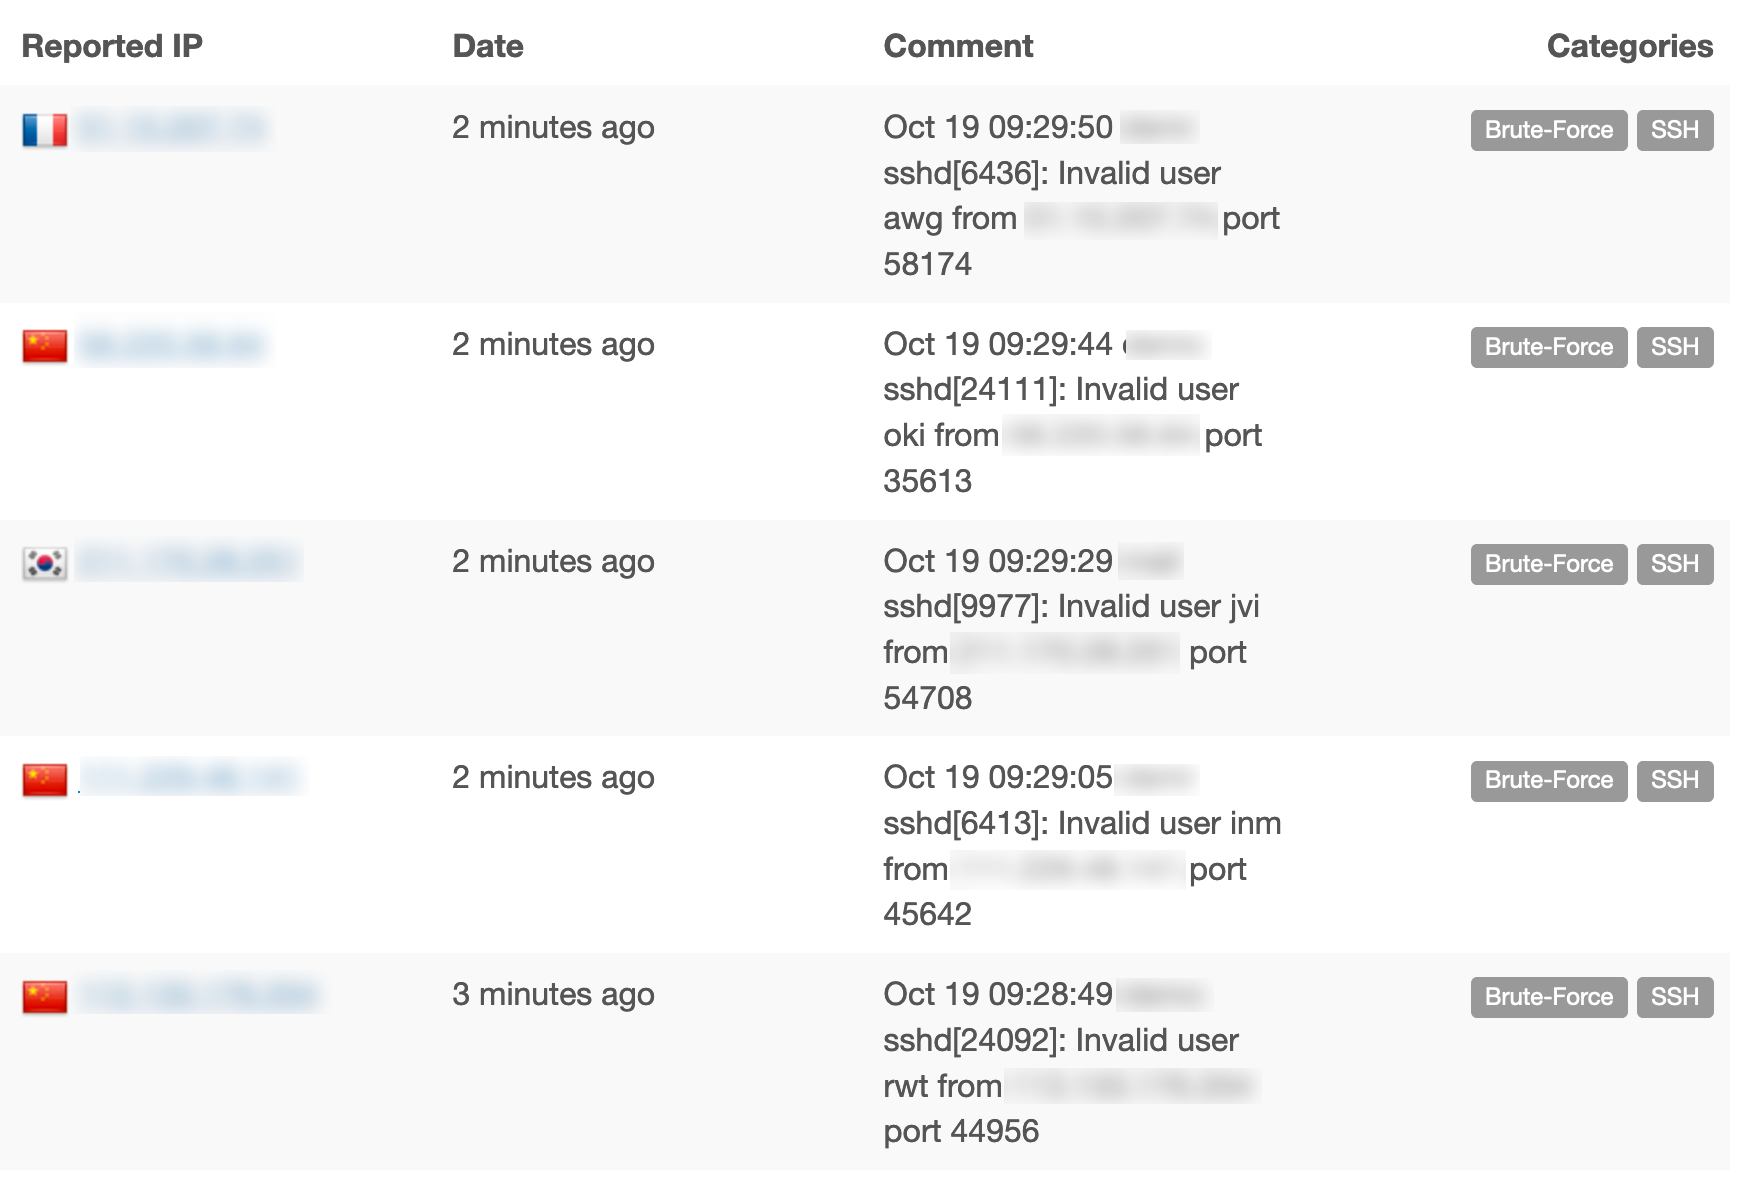Click the Chinese flag in the second row

tap(44, 345)
